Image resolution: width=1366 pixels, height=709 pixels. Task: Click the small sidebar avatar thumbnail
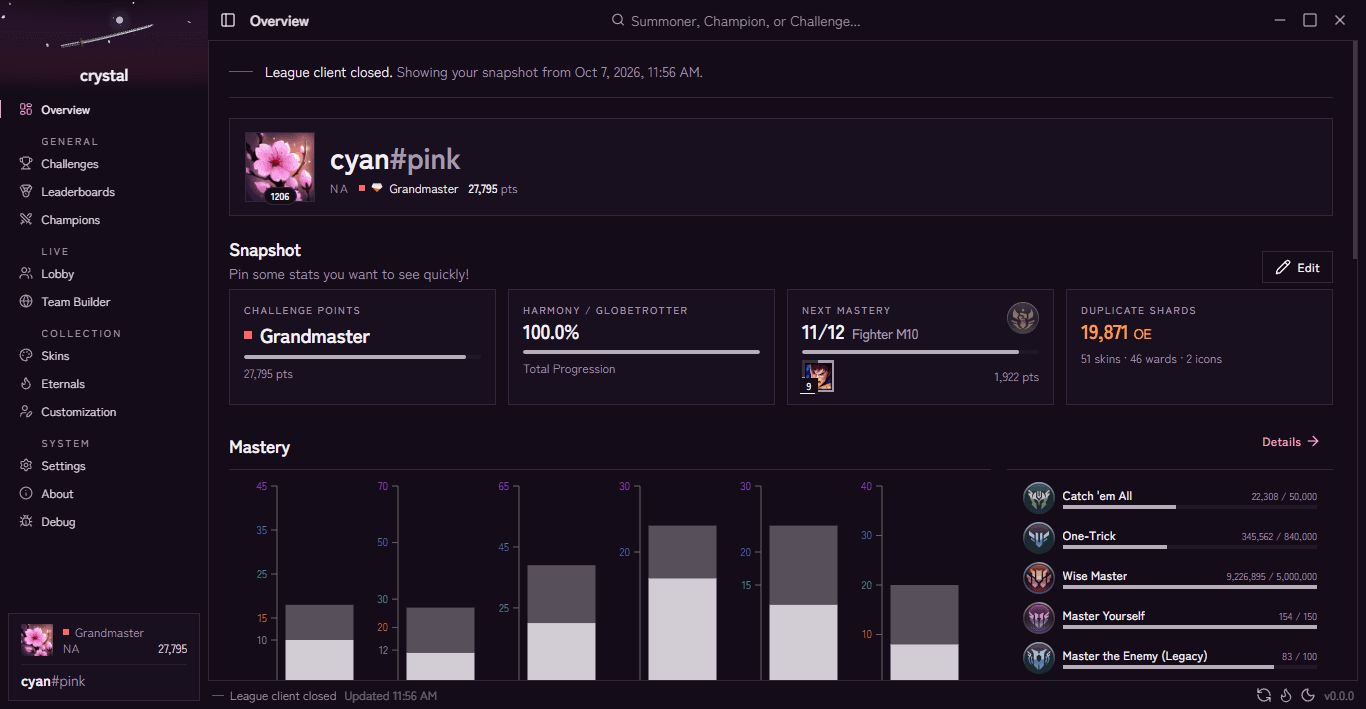click(x=37, y=640)
